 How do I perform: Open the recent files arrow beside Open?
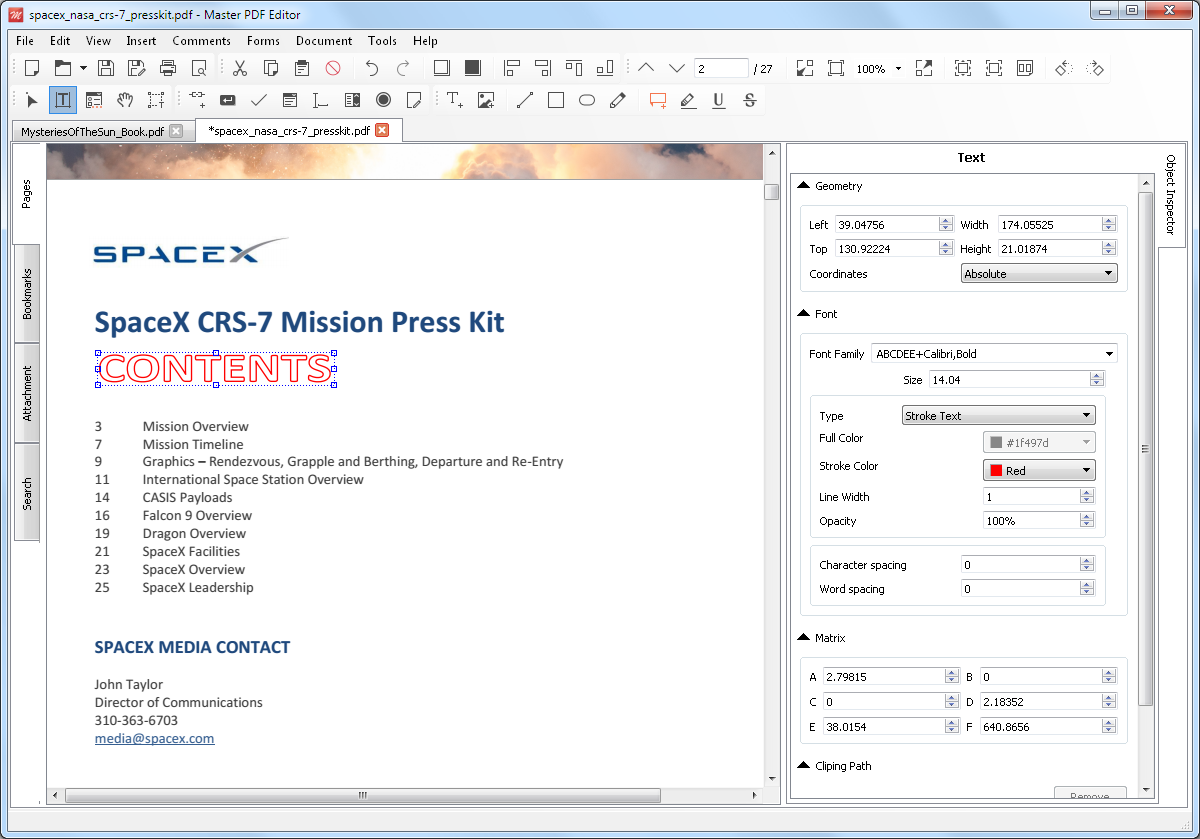point(83,68)
